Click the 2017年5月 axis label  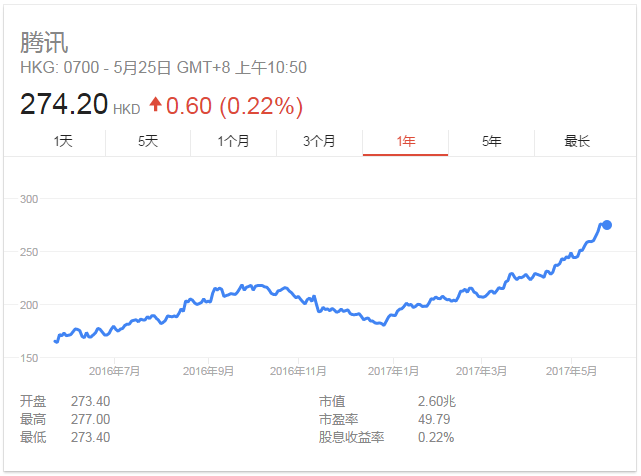(572, 370)
